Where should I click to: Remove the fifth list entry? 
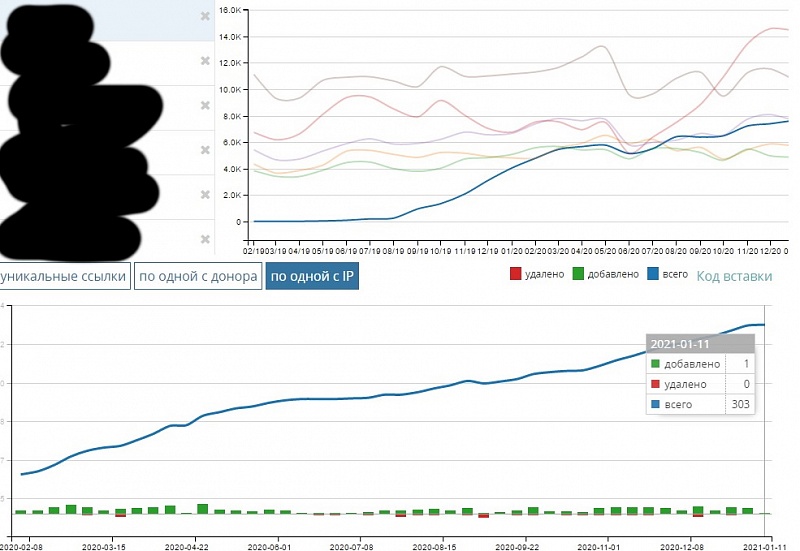(x=205, y=194)
